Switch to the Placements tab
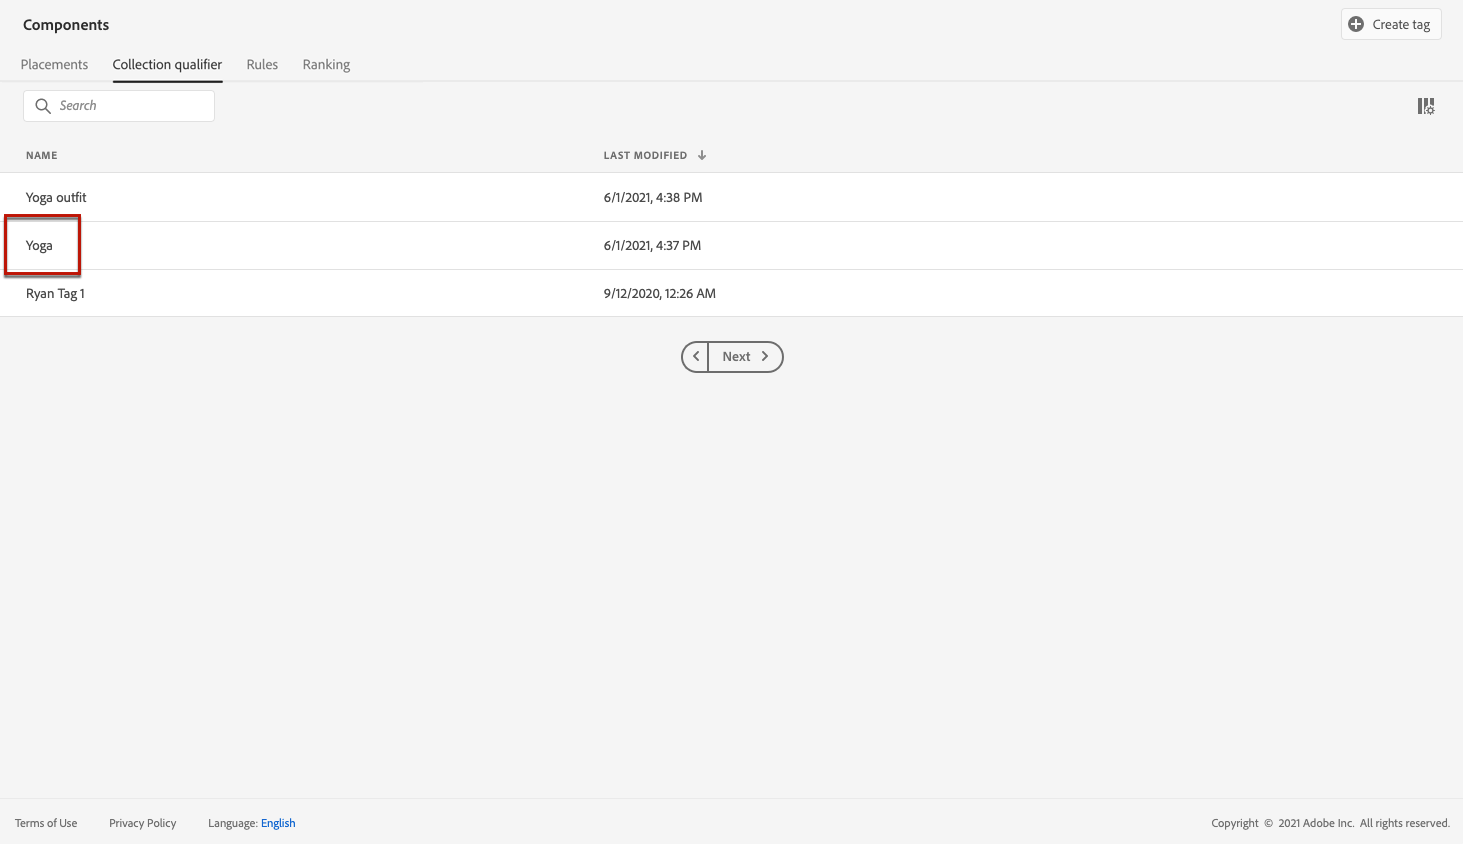Screen dimensions: 1463x844 click(54, 65)
